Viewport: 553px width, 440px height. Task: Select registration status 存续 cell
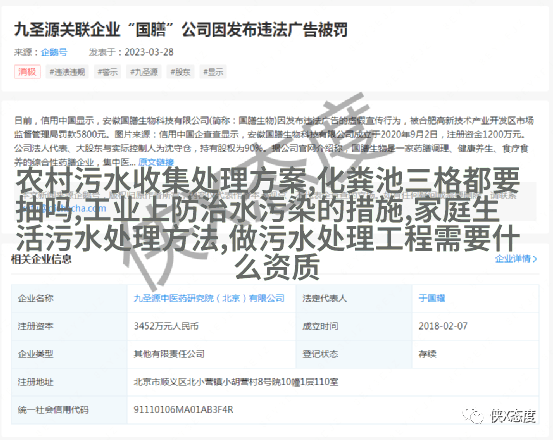[475, 354]
